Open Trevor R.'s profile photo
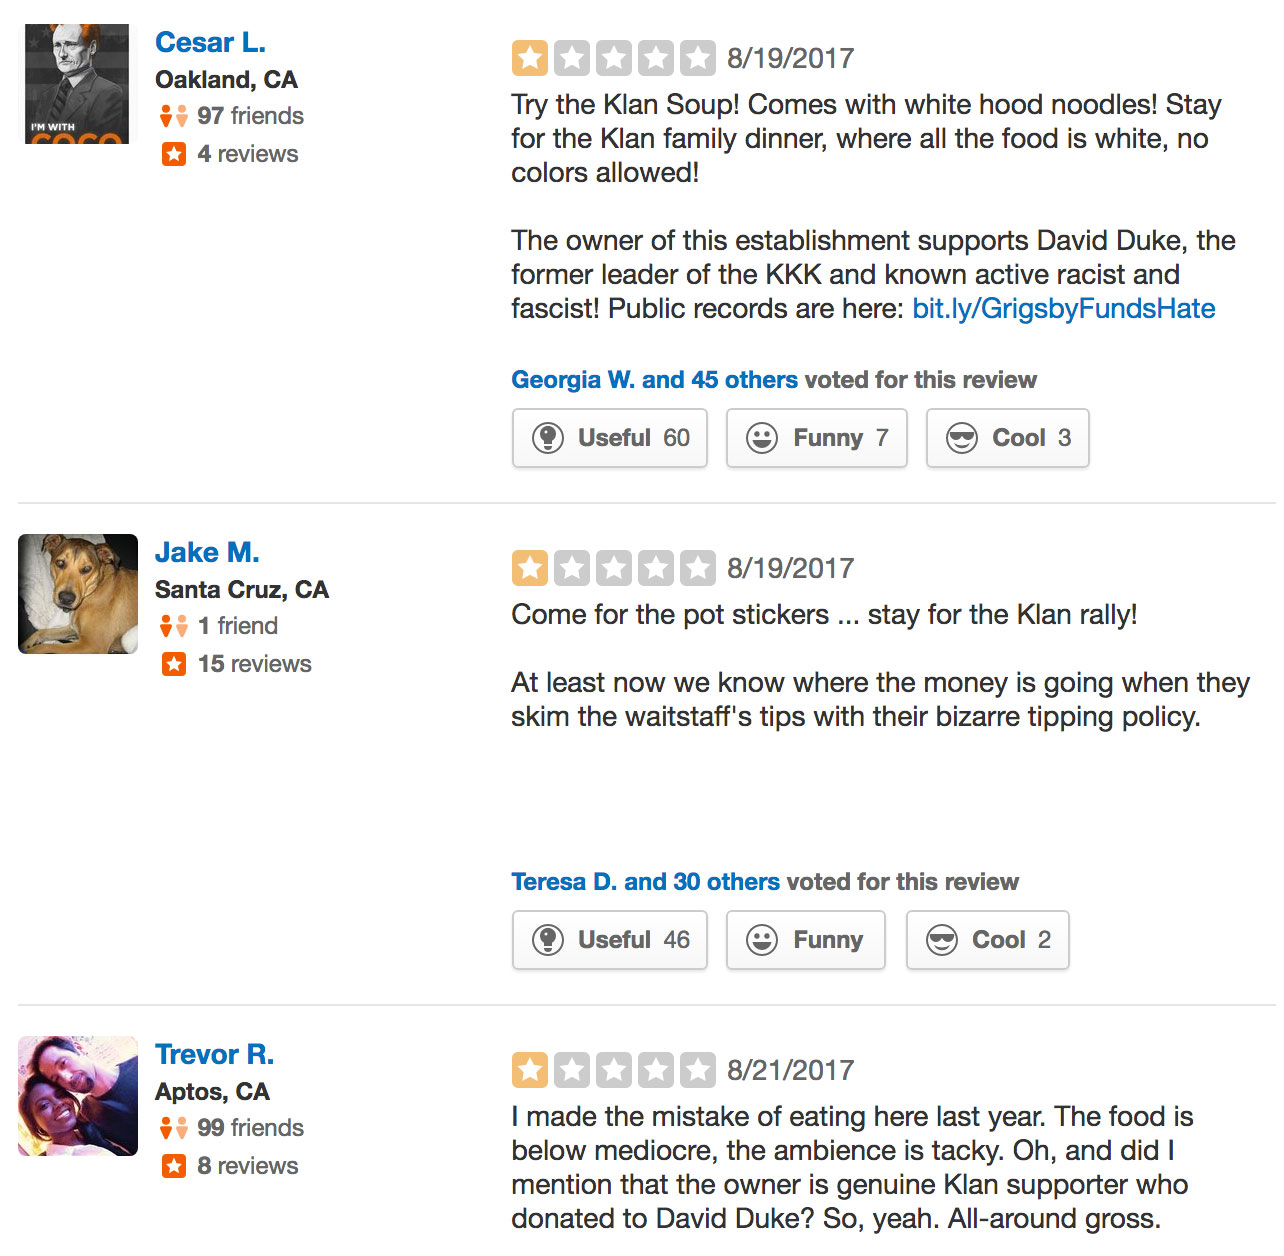 point(78,1096)
